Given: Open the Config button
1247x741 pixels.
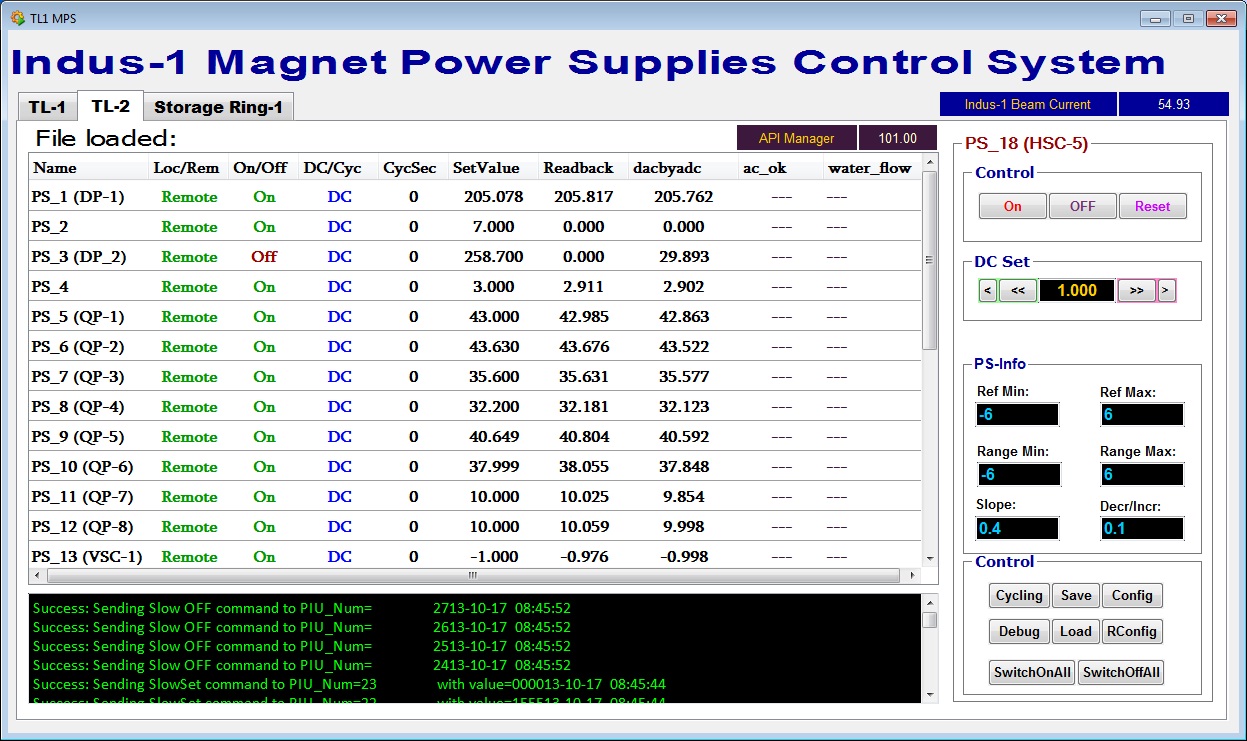Looking at the screenshot, I should tap(1132, 596).
